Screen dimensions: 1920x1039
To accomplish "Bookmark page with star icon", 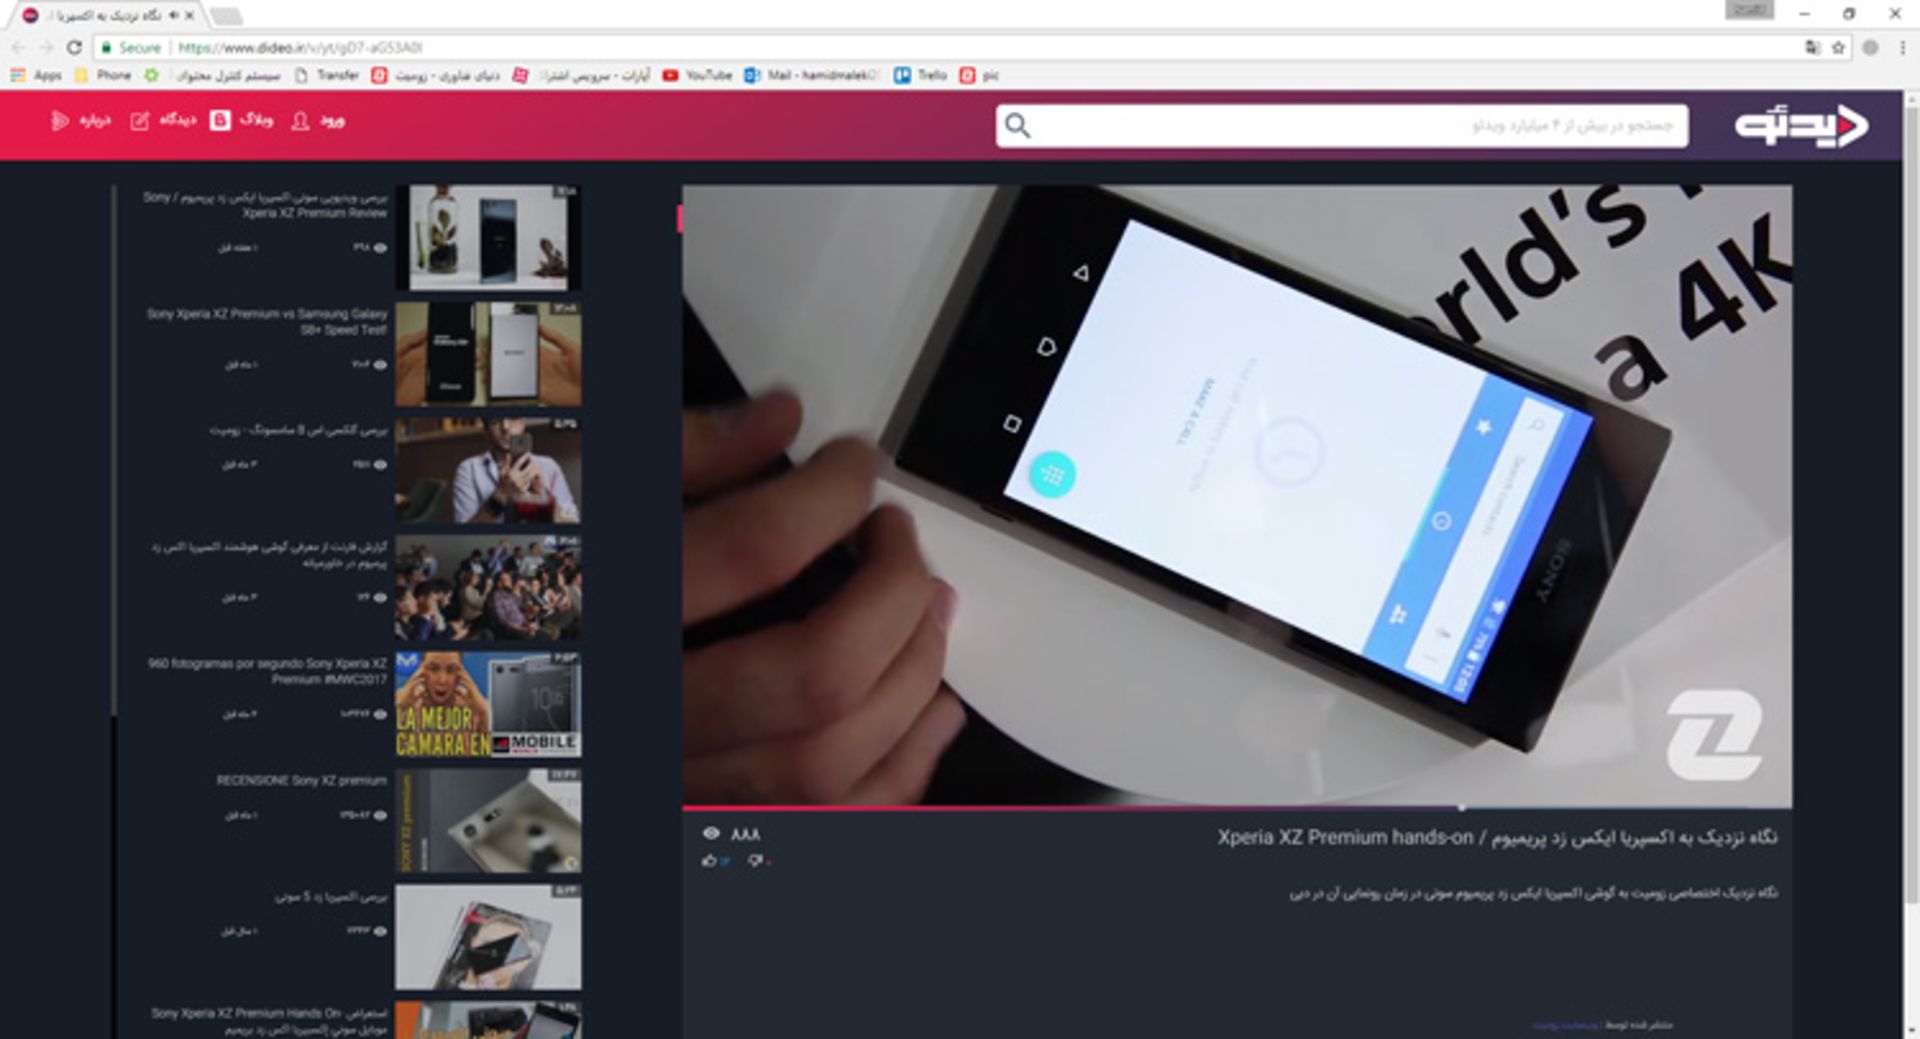I will 1838,47.
